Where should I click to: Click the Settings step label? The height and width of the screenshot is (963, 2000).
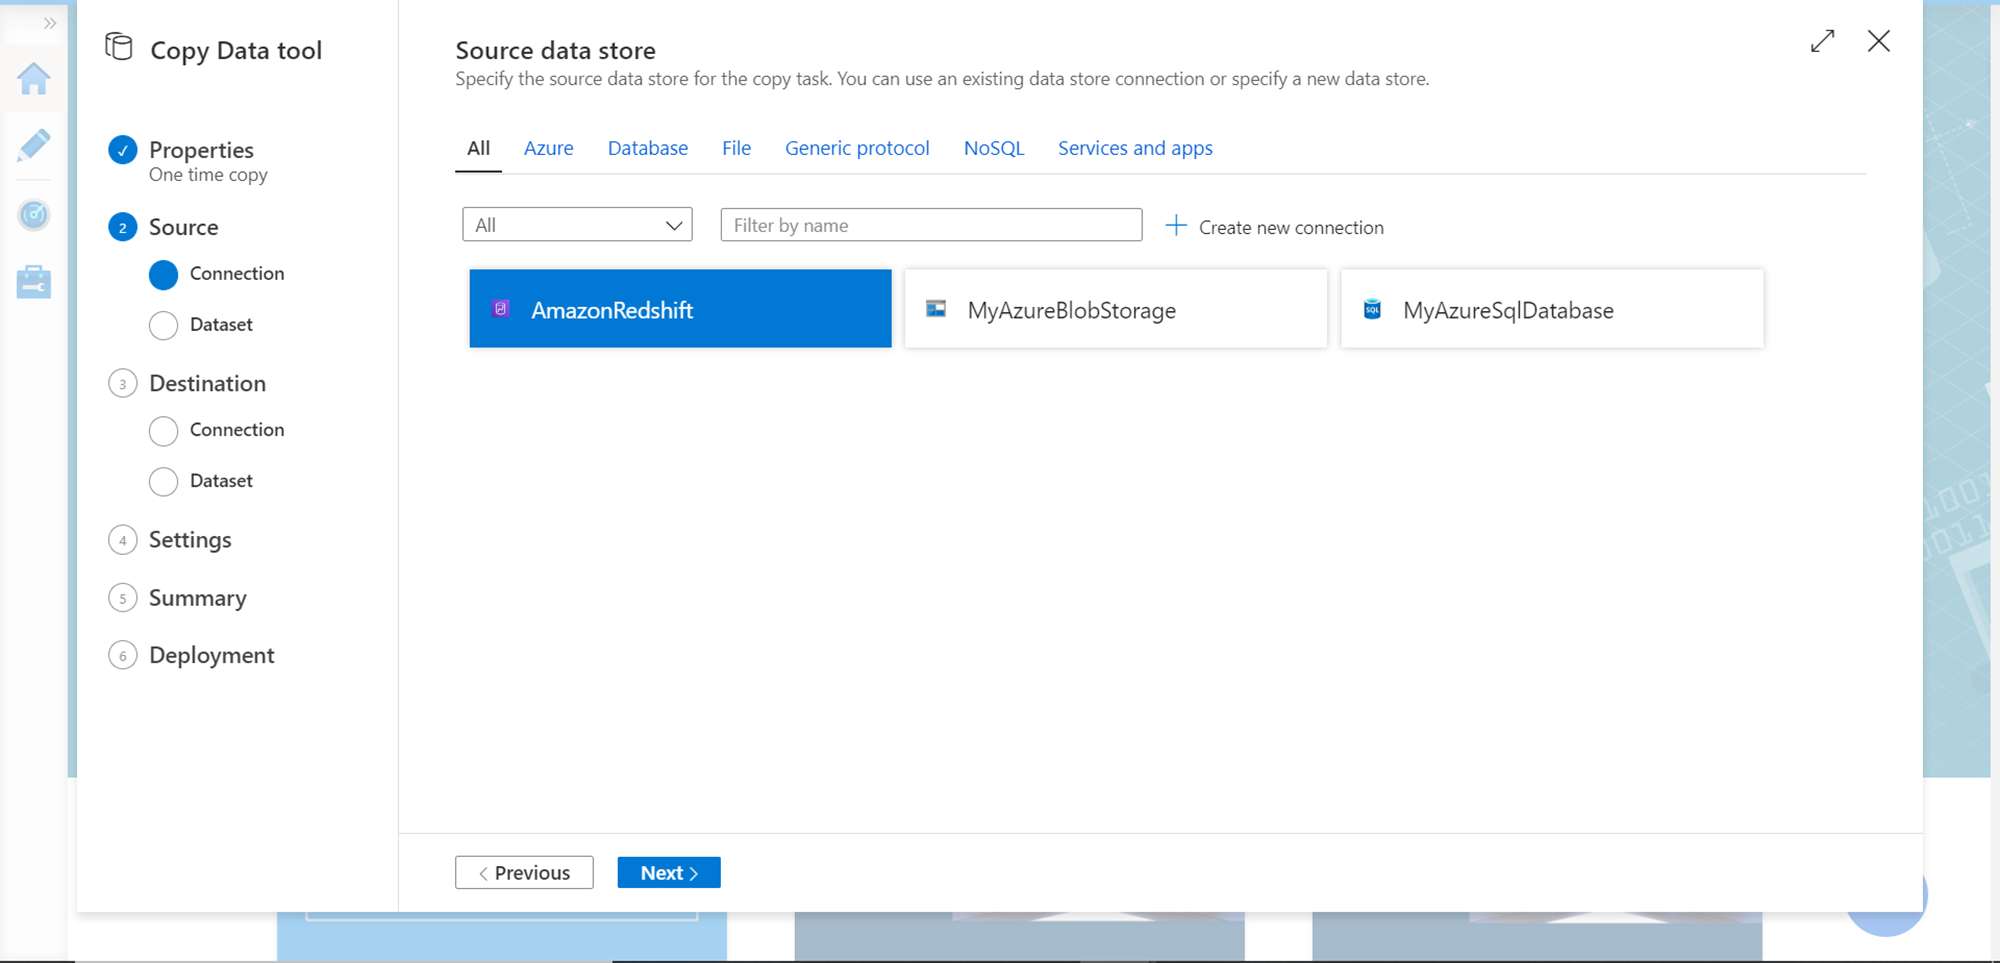pos(190,540)
